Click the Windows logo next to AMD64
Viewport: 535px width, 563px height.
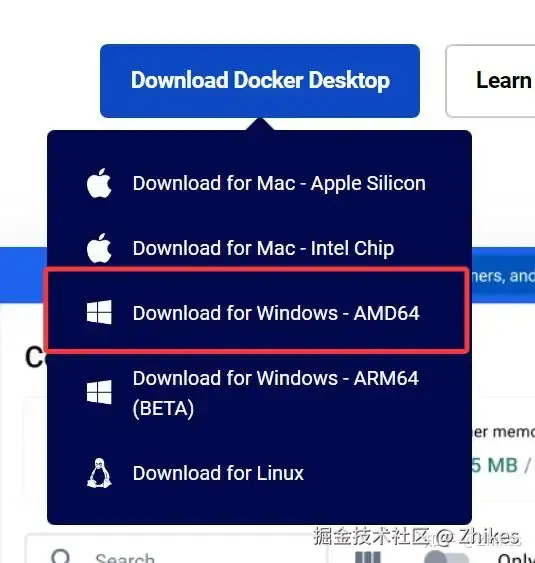(x=99, y=312)
